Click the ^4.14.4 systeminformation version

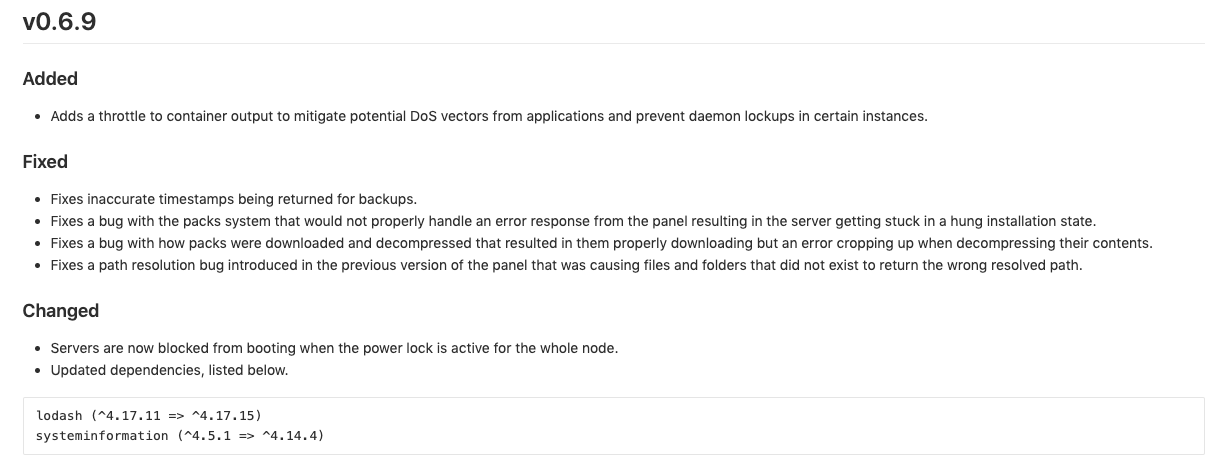(289, 436)
